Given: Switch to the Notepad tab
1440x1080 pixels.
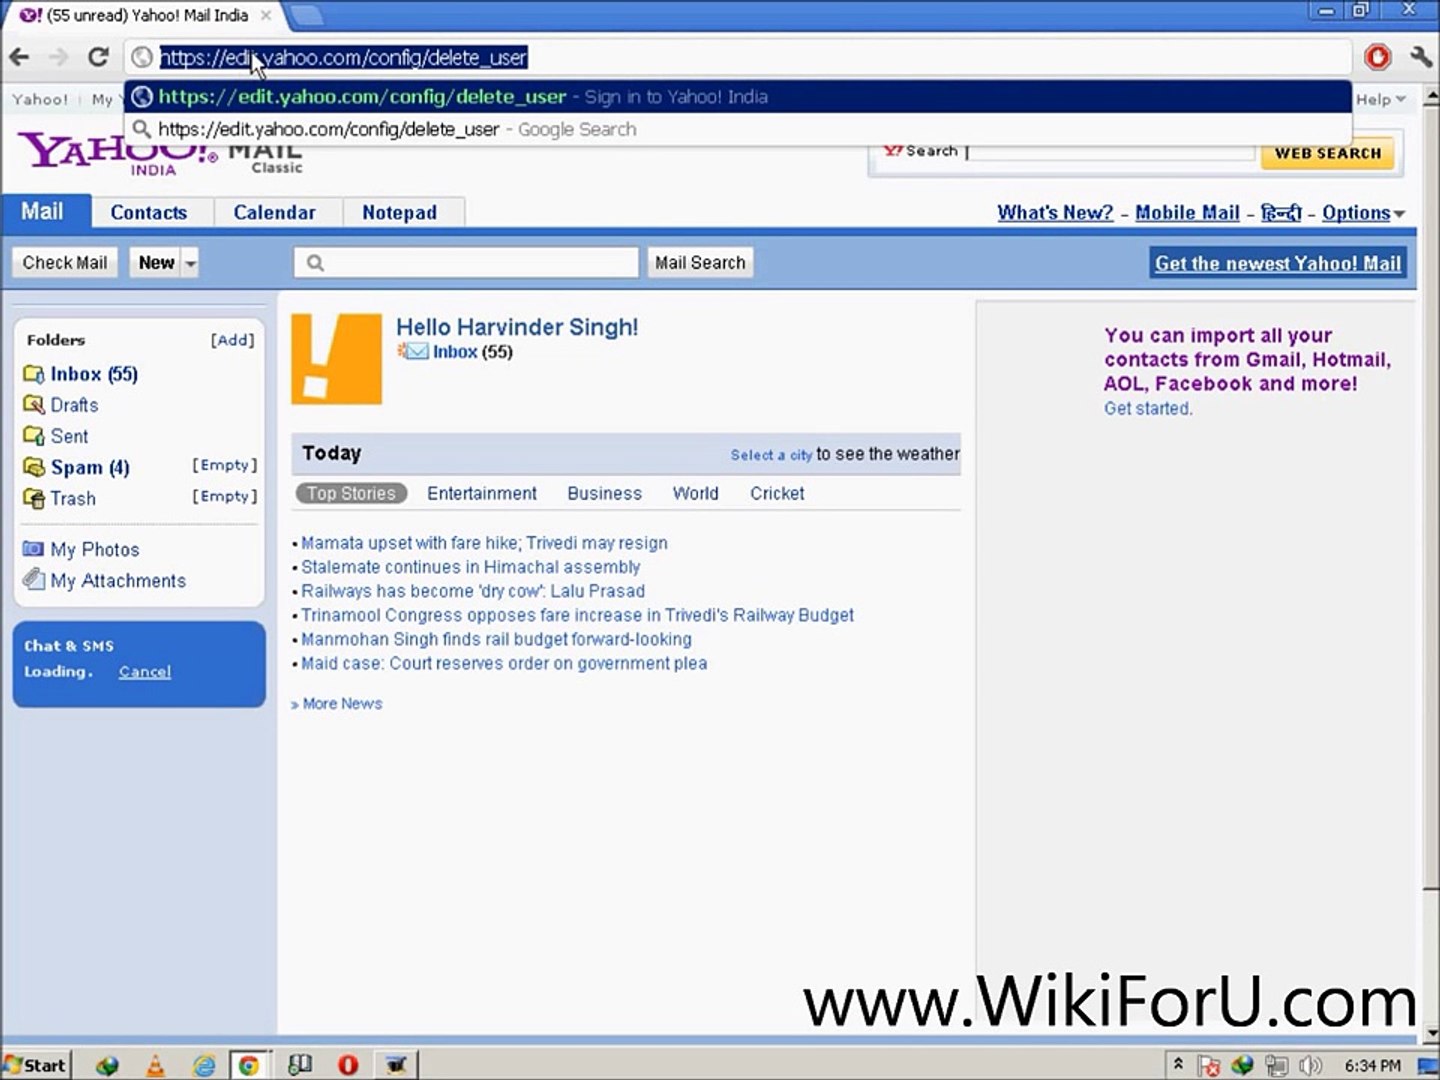Looking at the screenshot, I should click(399, 213).
